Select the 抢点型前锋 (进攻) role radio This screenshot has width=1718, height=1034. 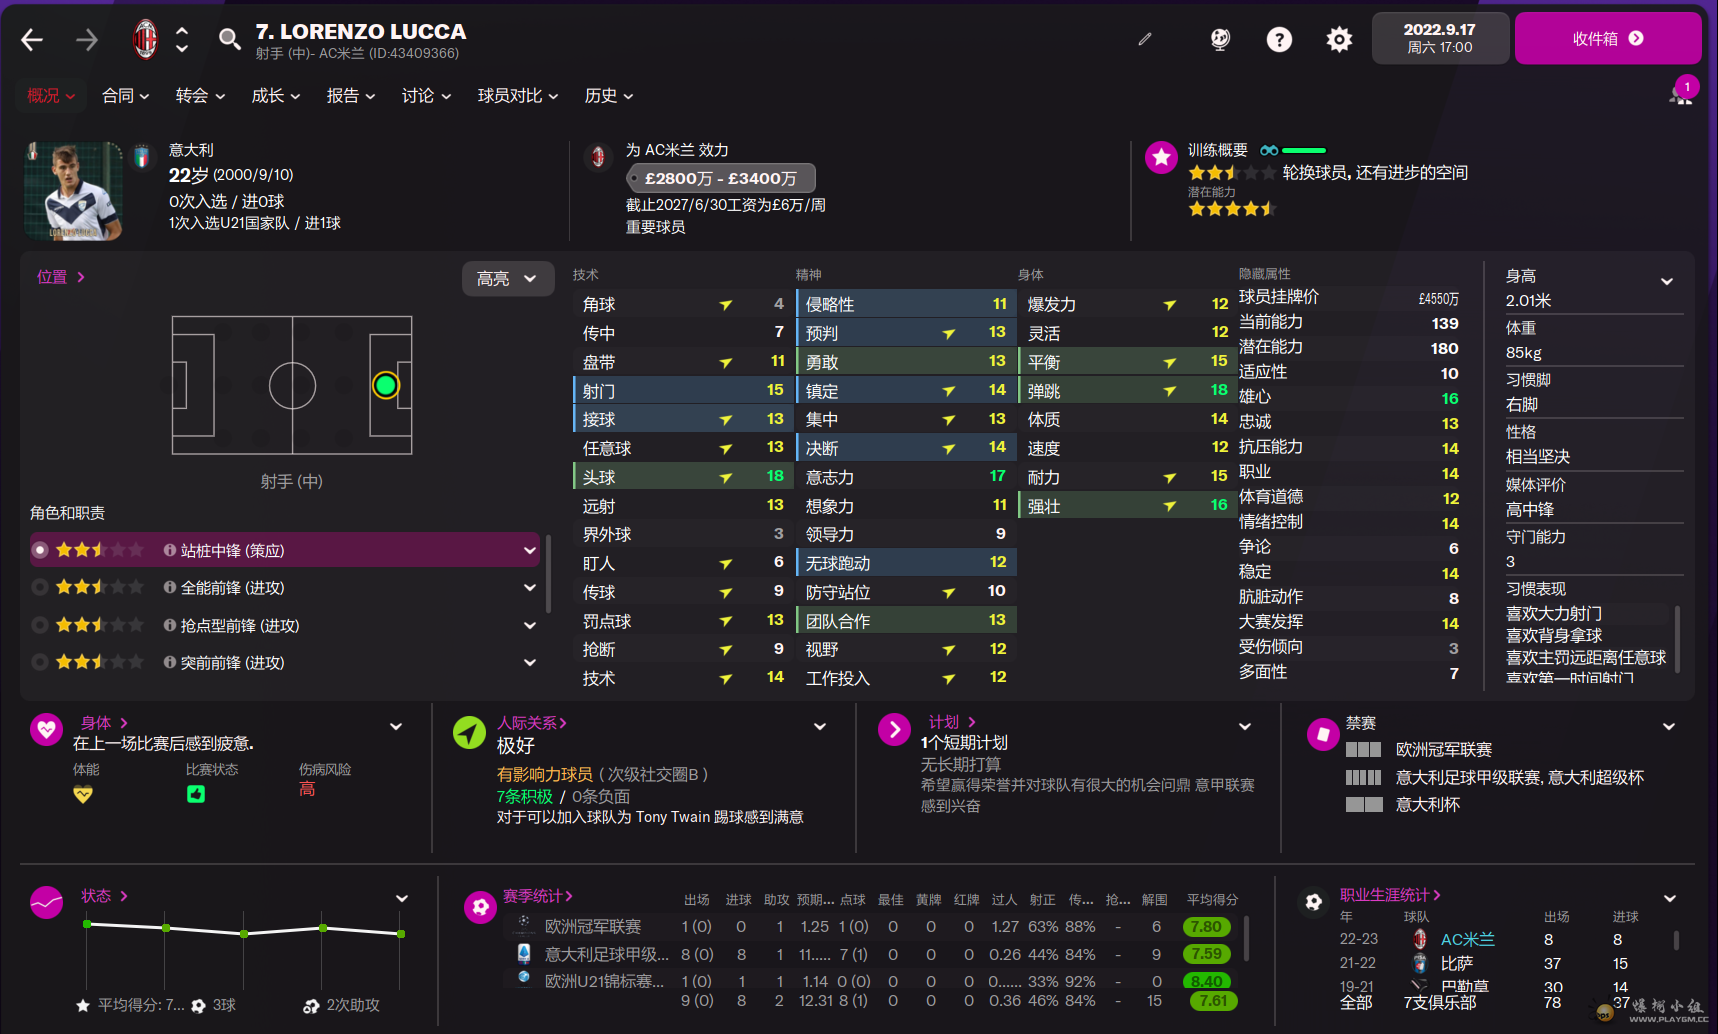[40, 625]
